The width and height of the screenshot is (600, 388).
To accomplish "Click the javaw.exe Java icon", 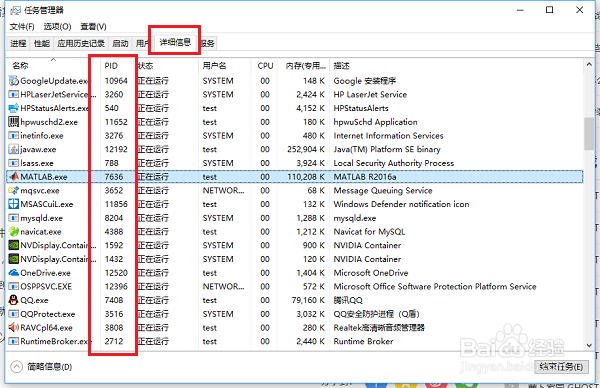I will pos(13,149).
